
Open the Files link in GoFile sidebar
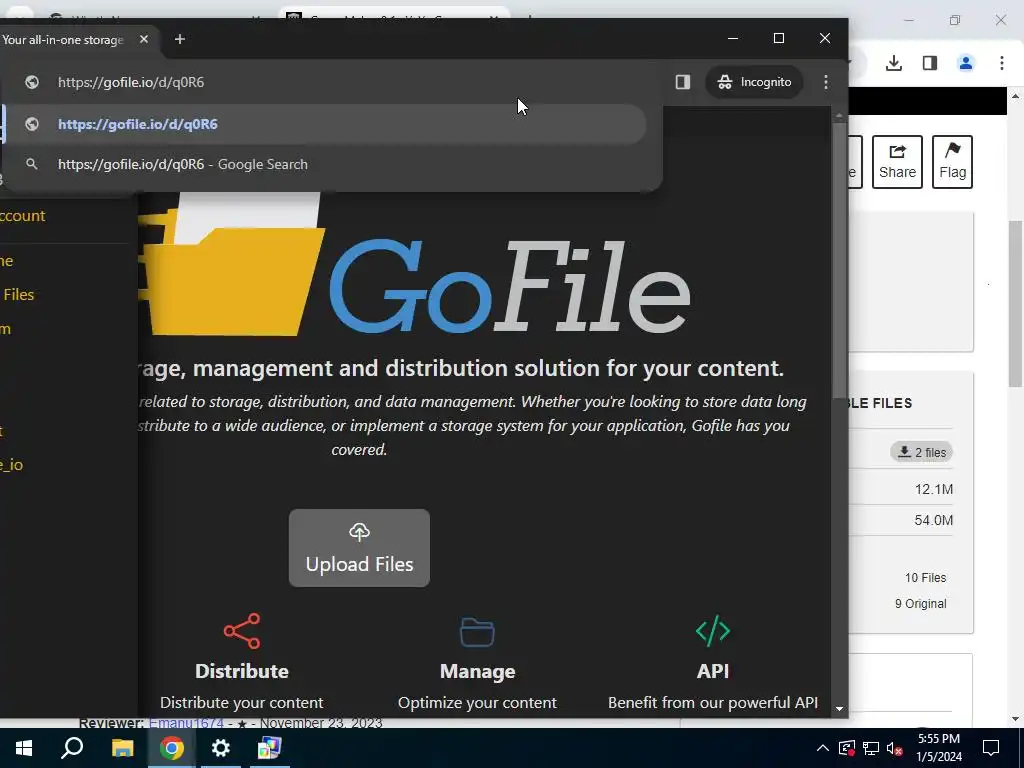pos(18,295)
